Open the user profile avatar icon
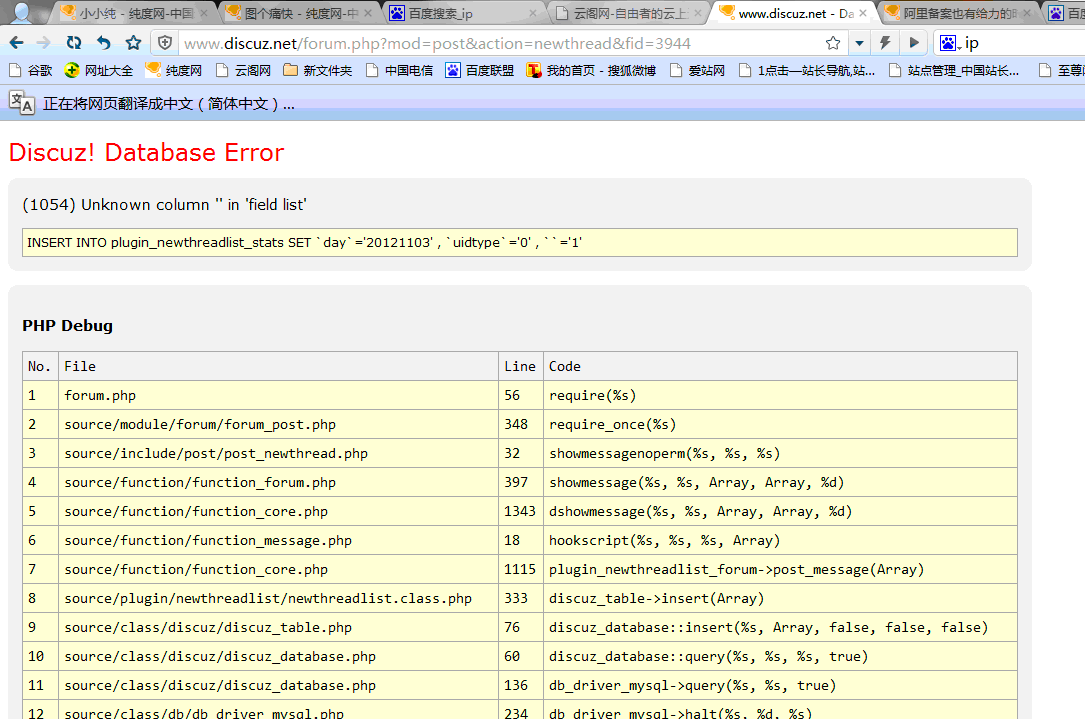1085x719 pixels. coord(21,12)
